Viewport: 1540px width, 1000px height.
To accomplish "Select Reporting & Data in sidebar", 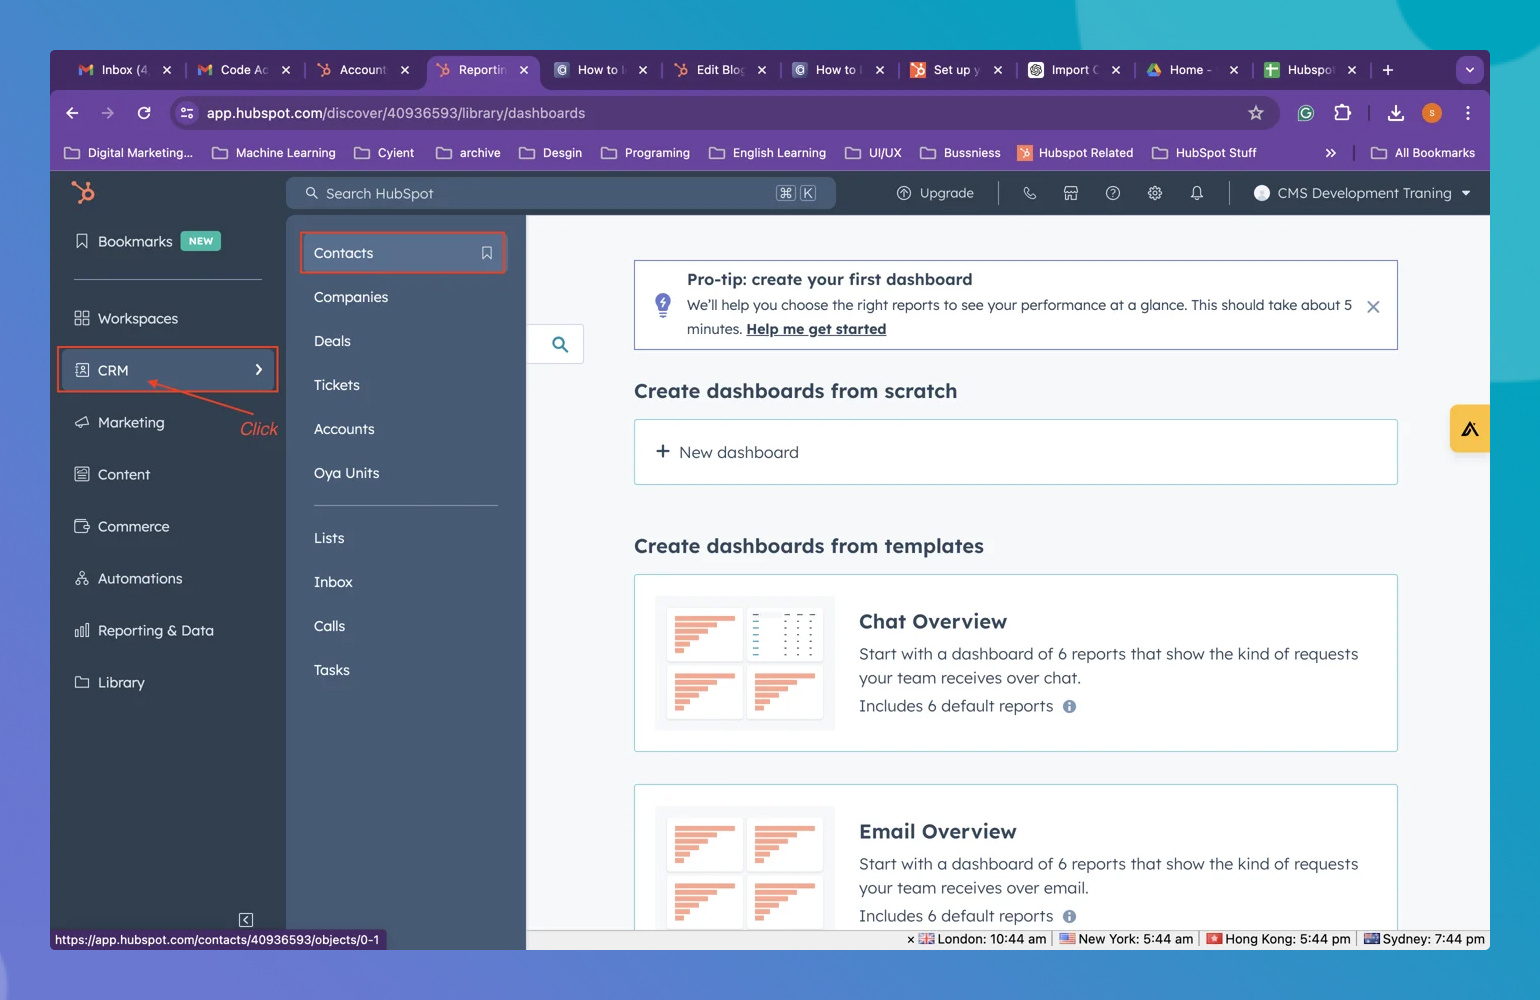I will pos(155,630).
